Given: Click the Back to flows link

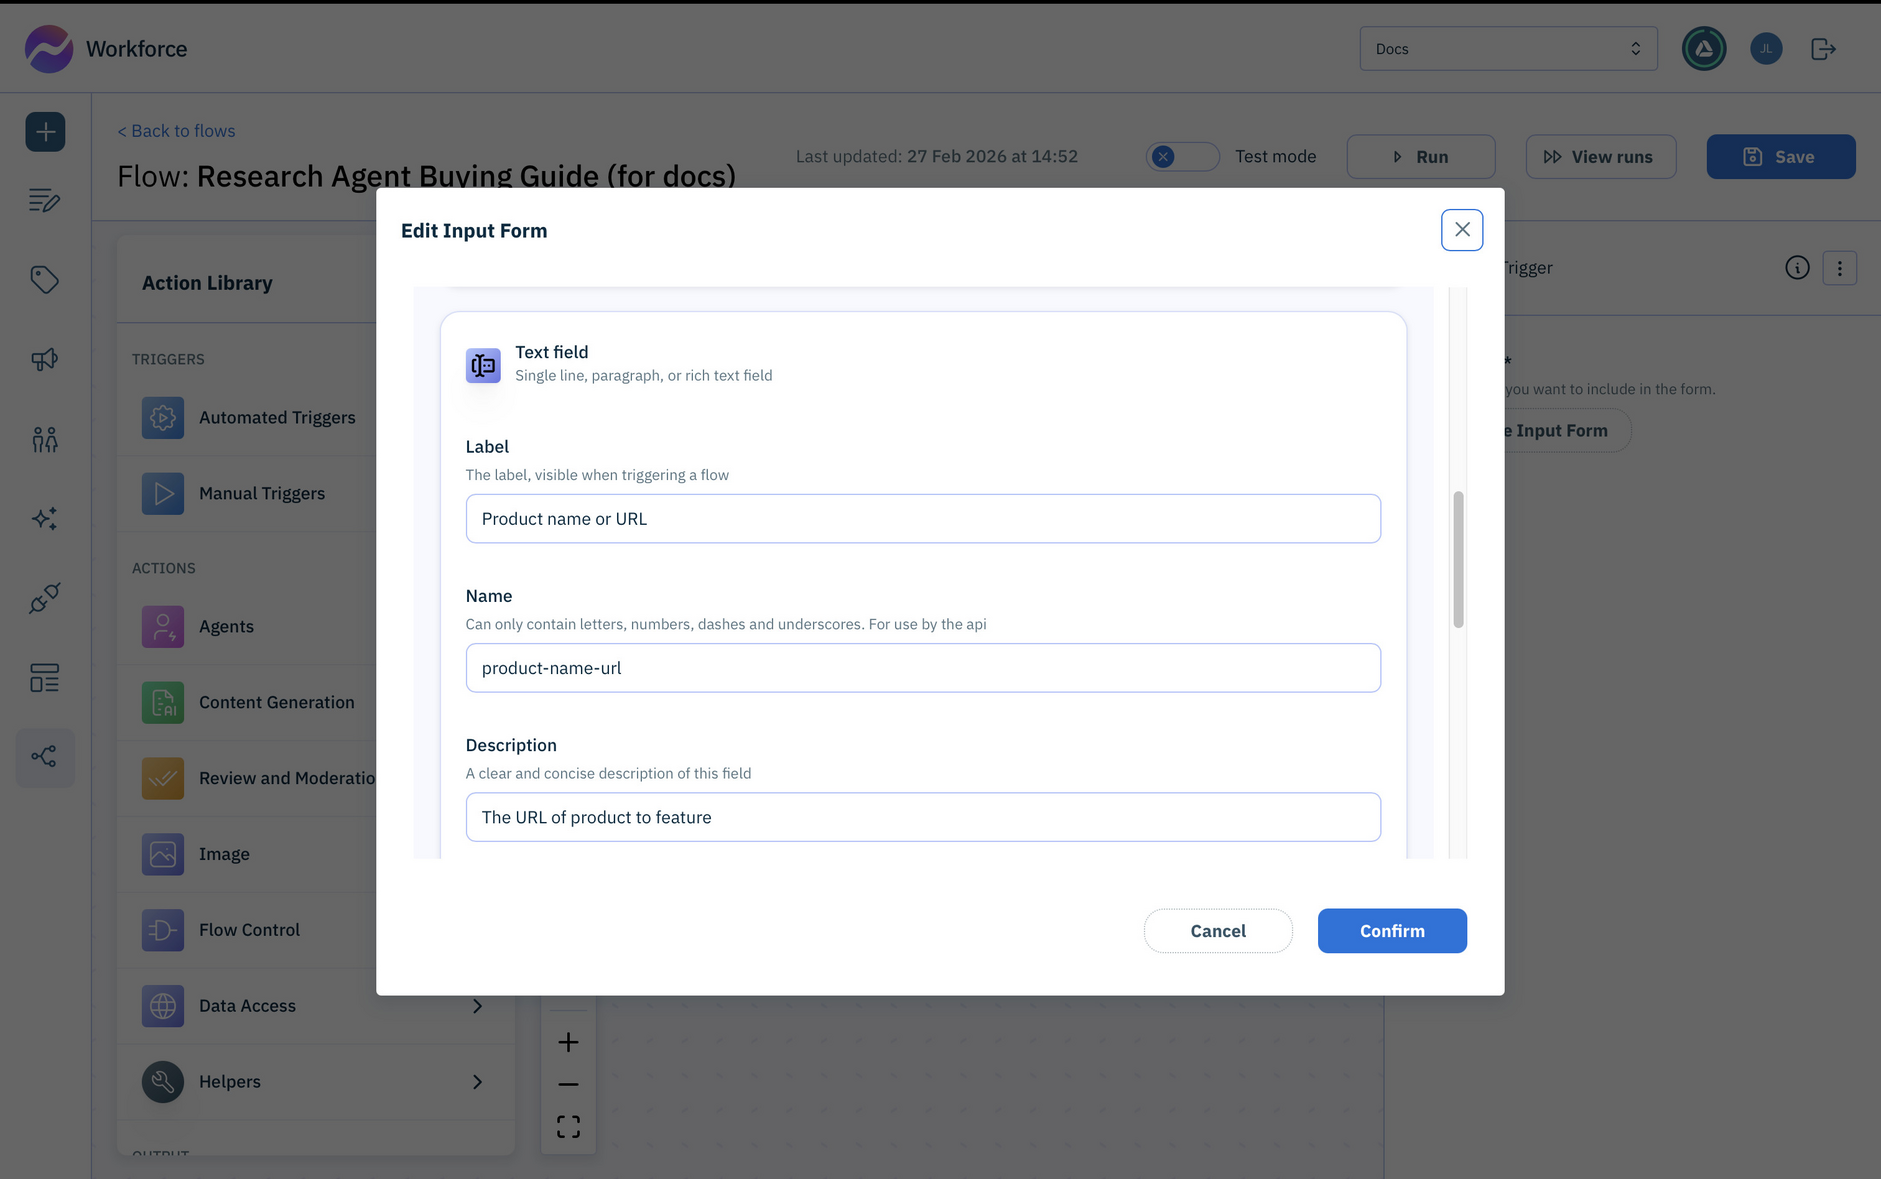Looking at the screenshot, I should (x=176, y=130).
